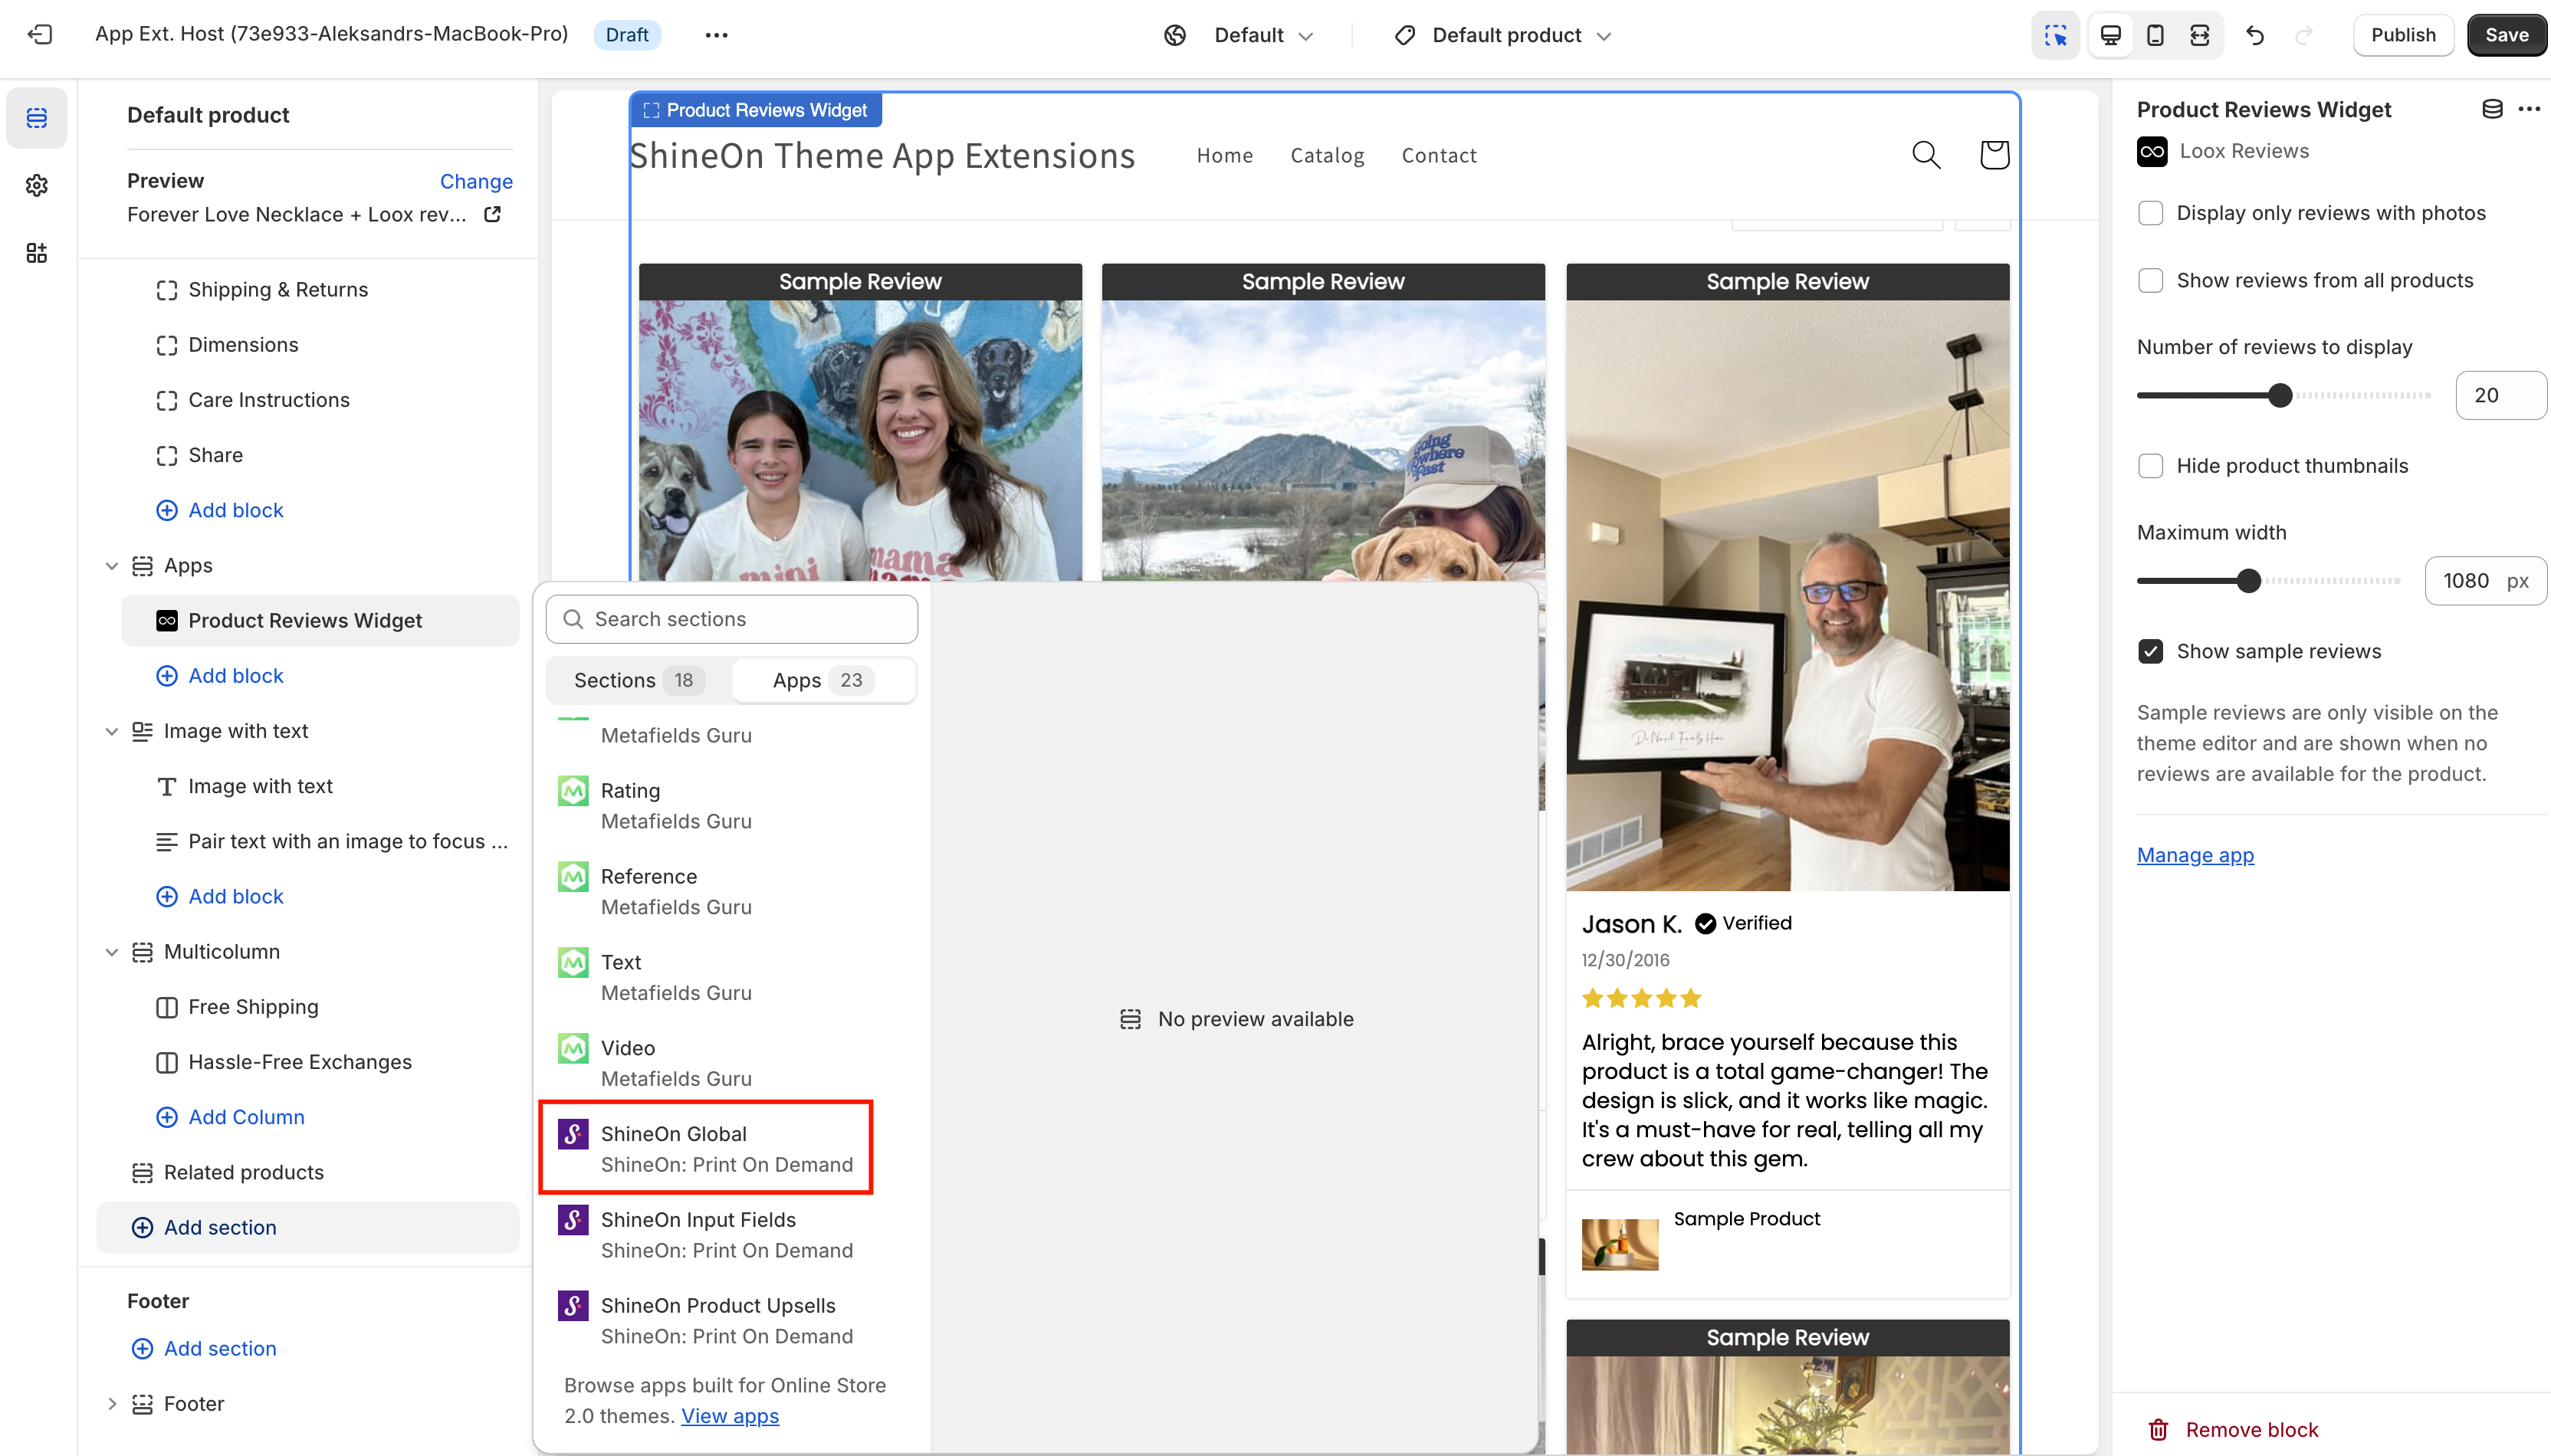Open the three-dot menu beside Draft
The width and height of the screenshot is (2551, 1456).
716,35
